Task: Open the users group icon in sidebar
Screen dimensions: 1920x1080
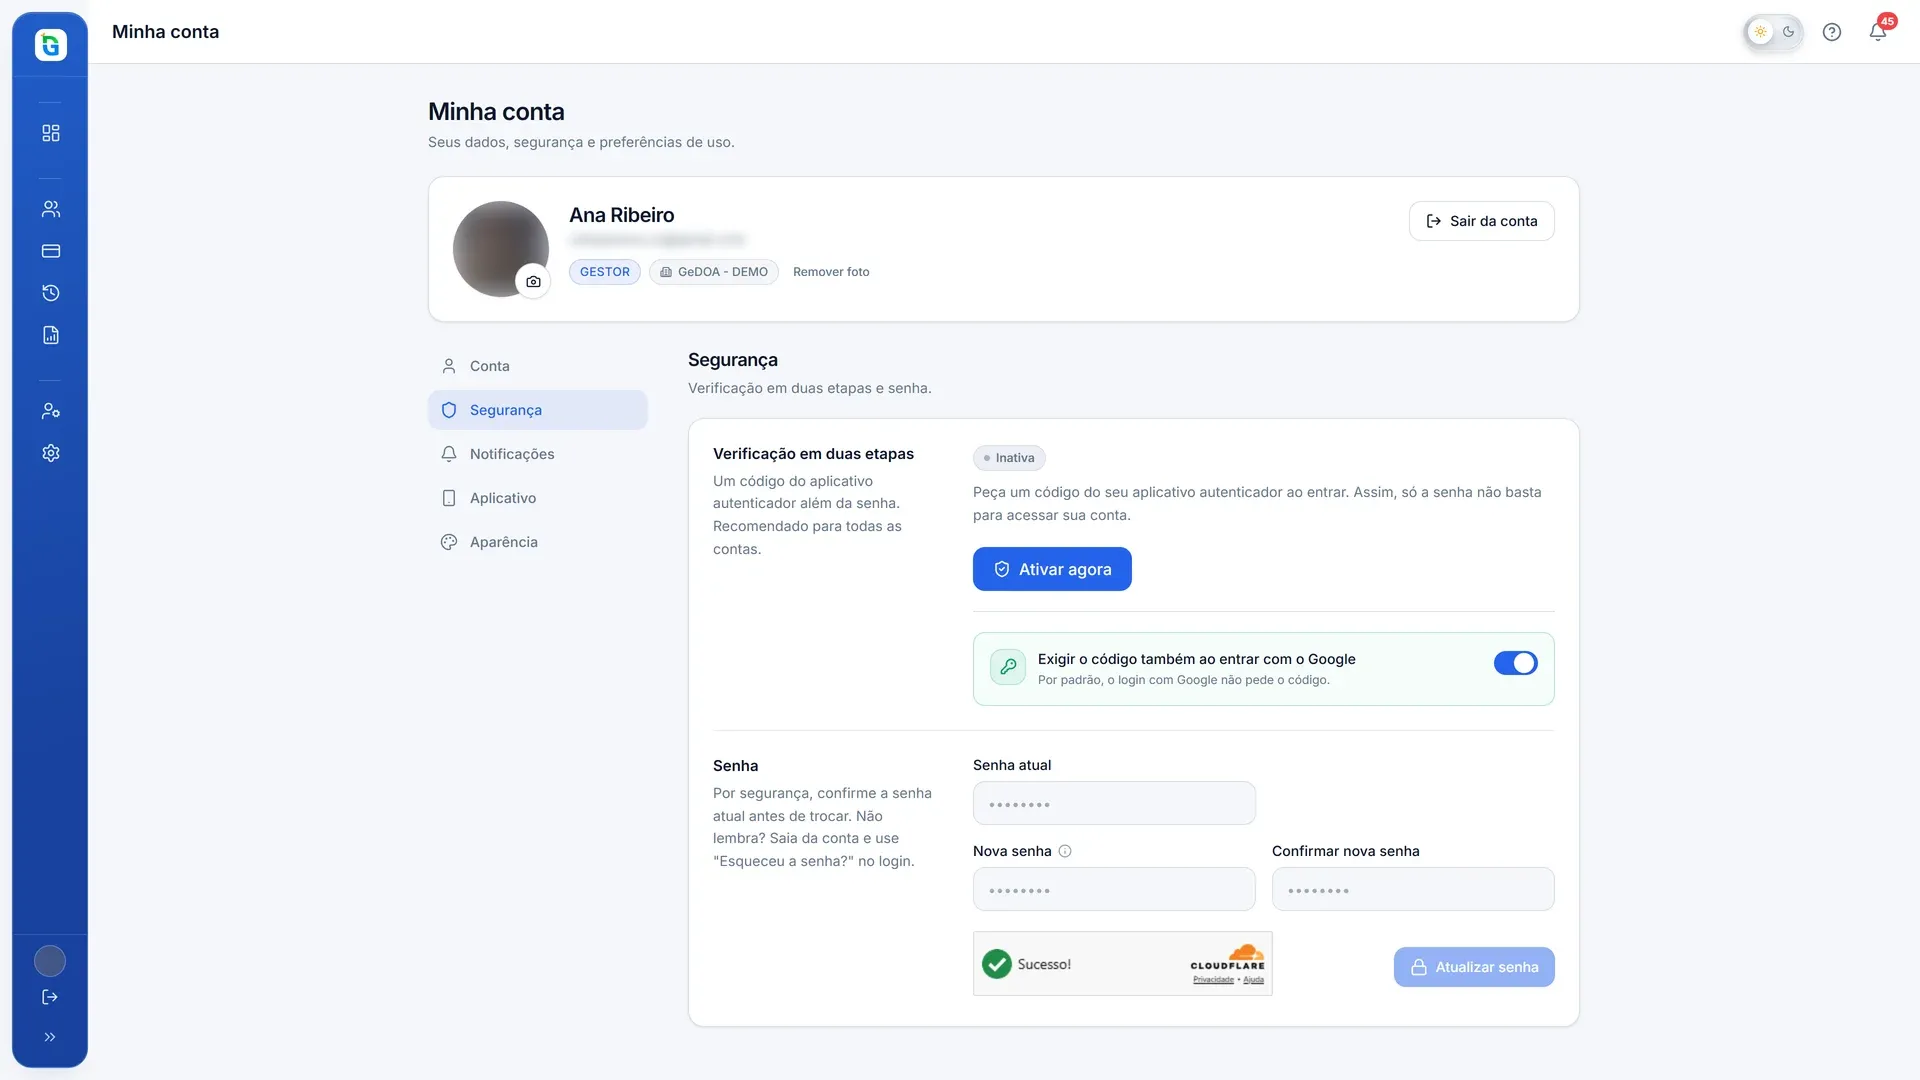Action: click(x=51, y=209)
